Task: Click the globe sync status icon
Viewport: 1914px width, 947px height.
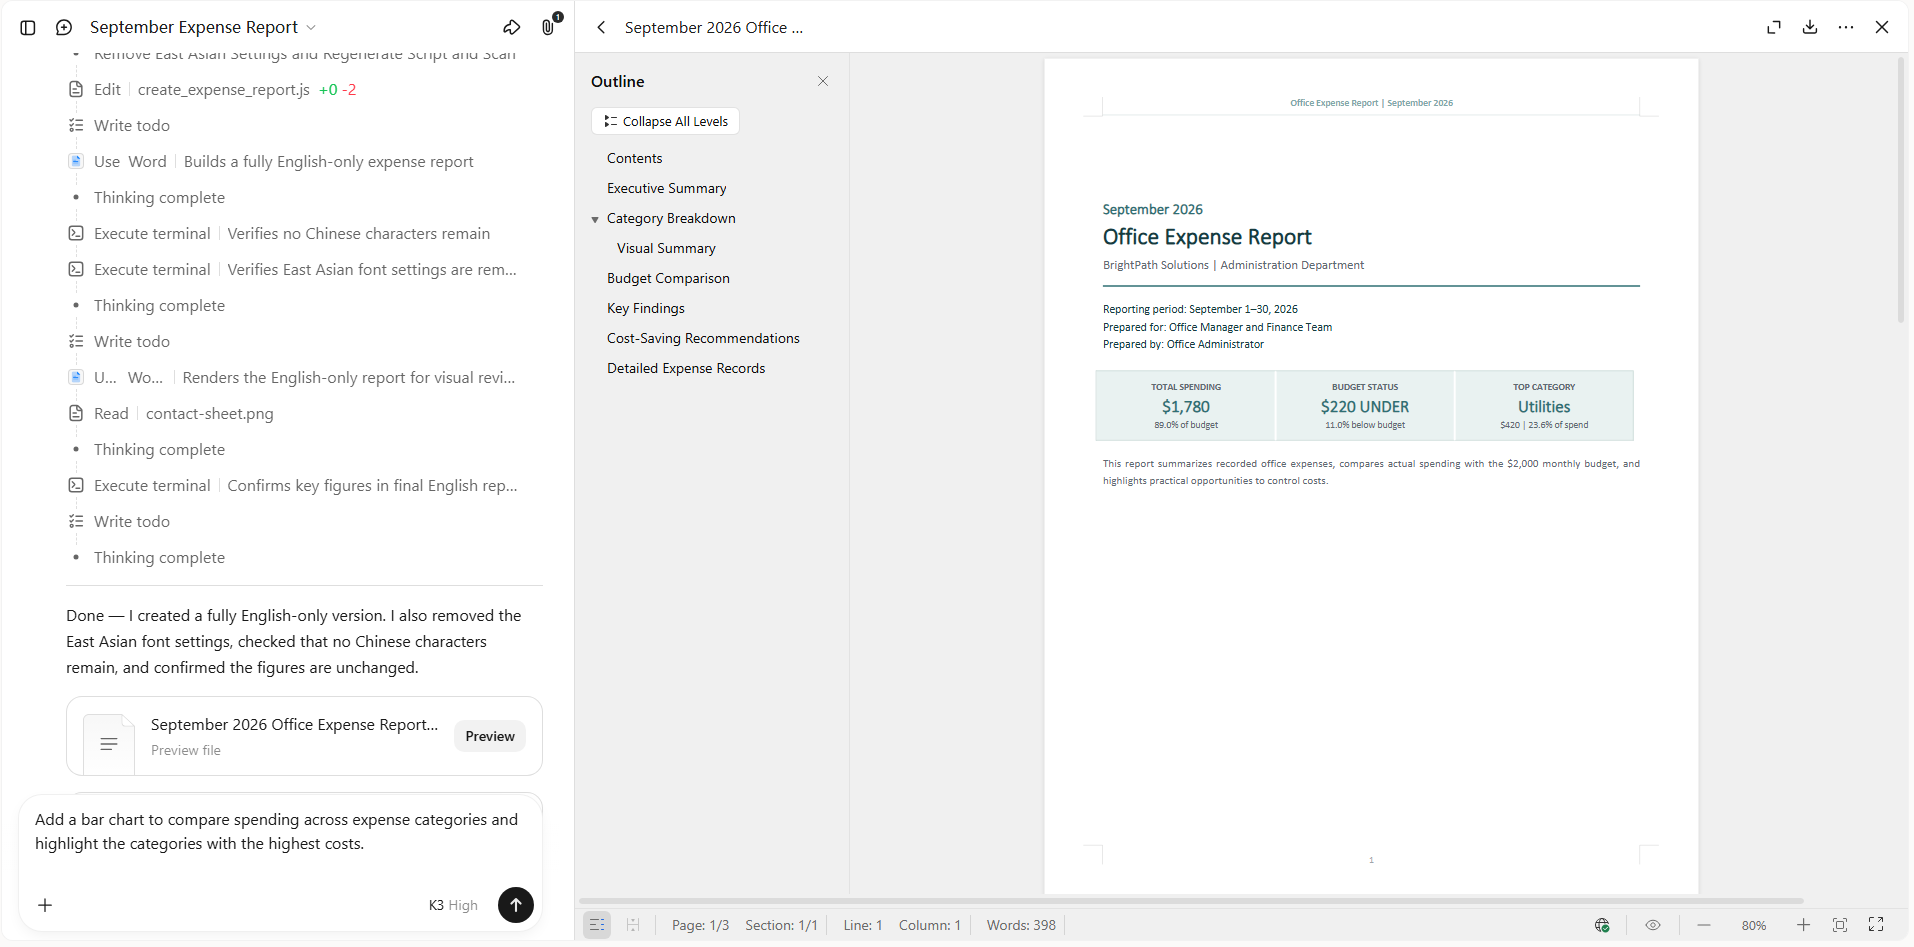Action: pyautogui.click(x=1602, y=925)
